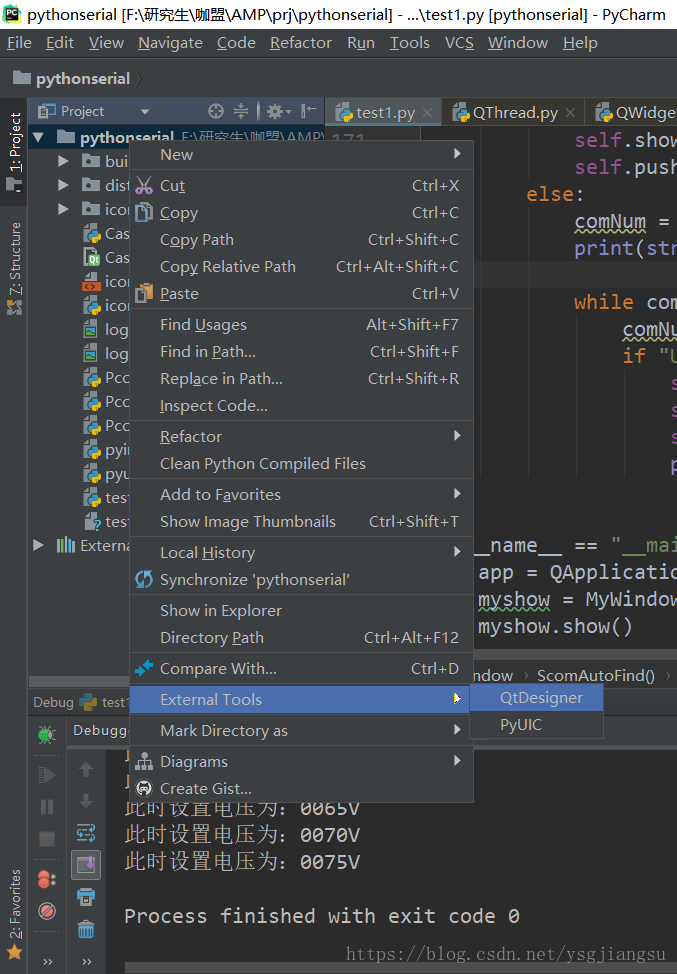Screen dimensions: 677x974
Task: Expand the dist folder in project tree
Action: coord(63,185)
